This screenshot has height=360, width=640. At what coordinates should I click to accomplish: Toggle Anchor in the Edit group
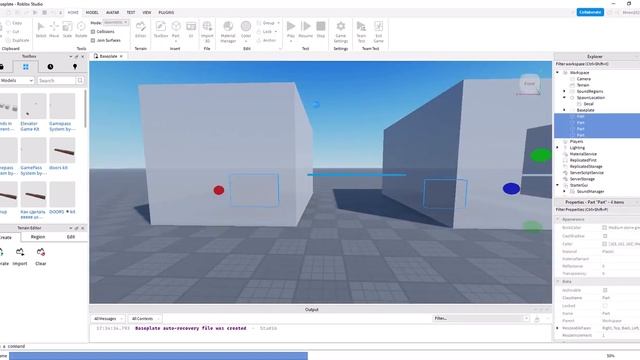[267, 40]
